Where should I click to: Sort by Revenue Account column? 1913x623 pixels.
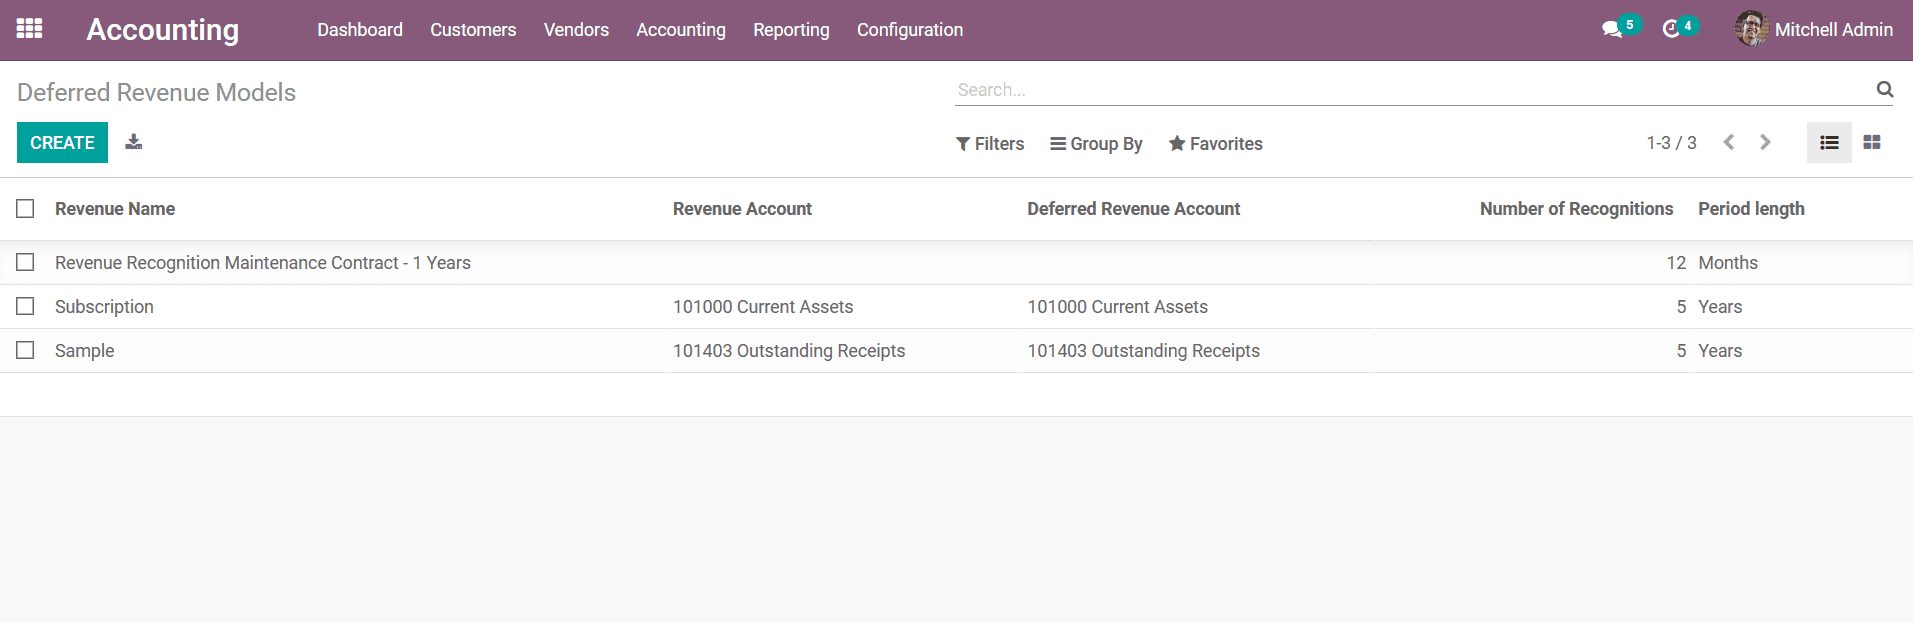tap(742, 209)
